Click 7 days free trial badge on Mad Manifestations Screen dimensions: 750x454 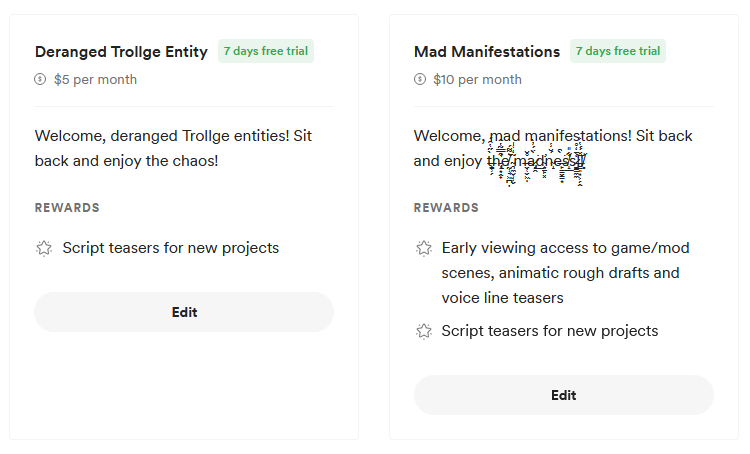[x=618, y=51]
